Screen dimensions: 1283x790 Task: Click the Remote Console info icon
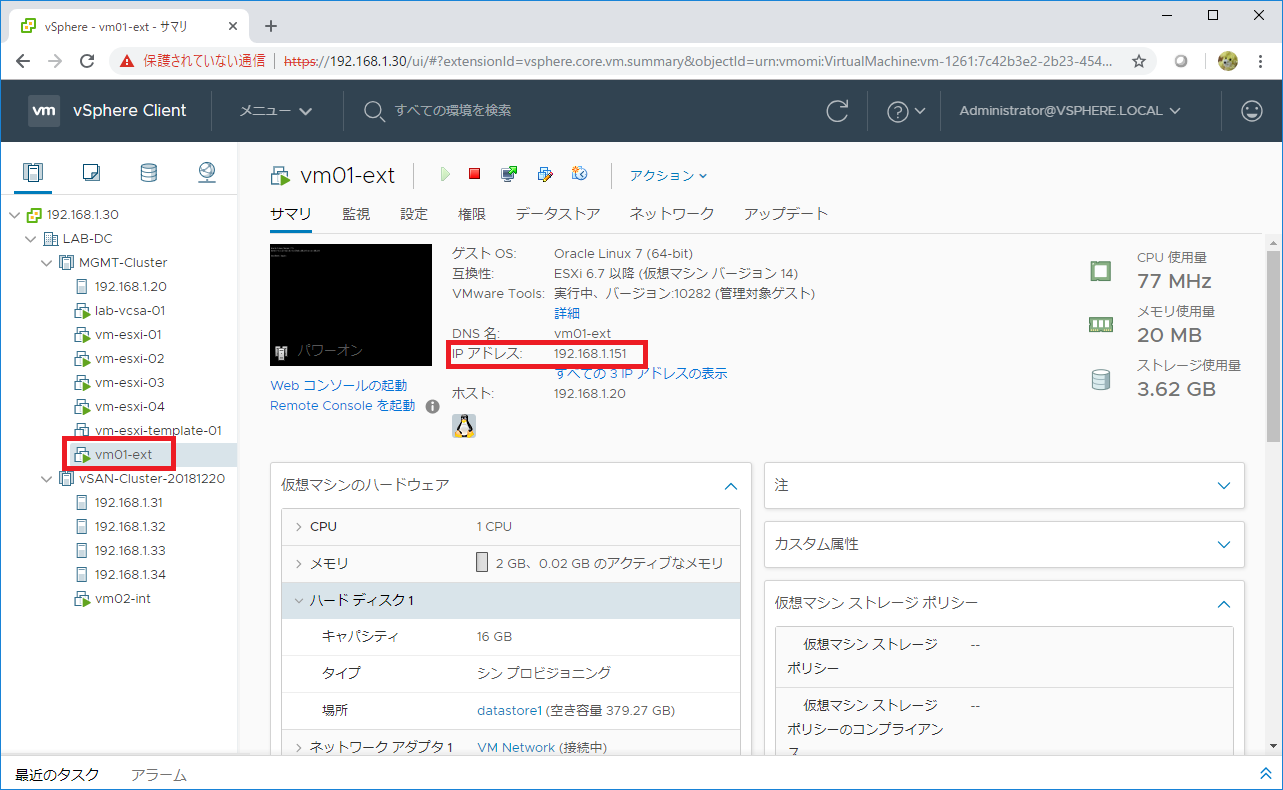433,406
